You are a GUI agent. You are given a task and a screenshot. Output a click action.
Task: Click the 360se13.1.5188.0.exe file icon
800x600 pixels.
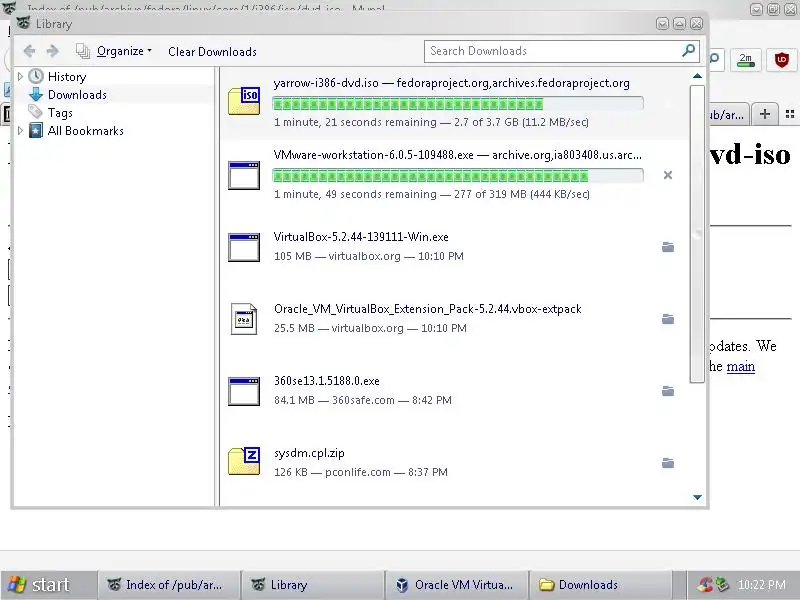click(244, 391)
